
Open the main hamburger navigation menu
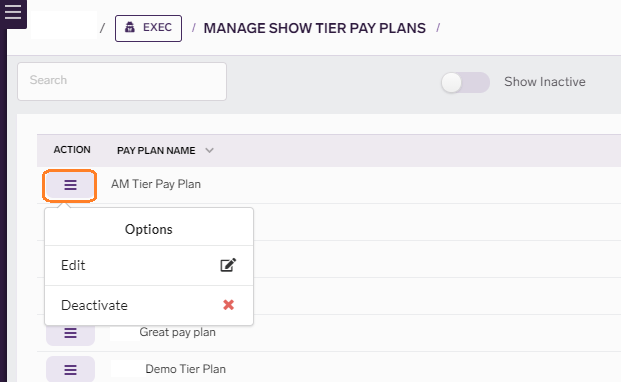tap(13, 12)
